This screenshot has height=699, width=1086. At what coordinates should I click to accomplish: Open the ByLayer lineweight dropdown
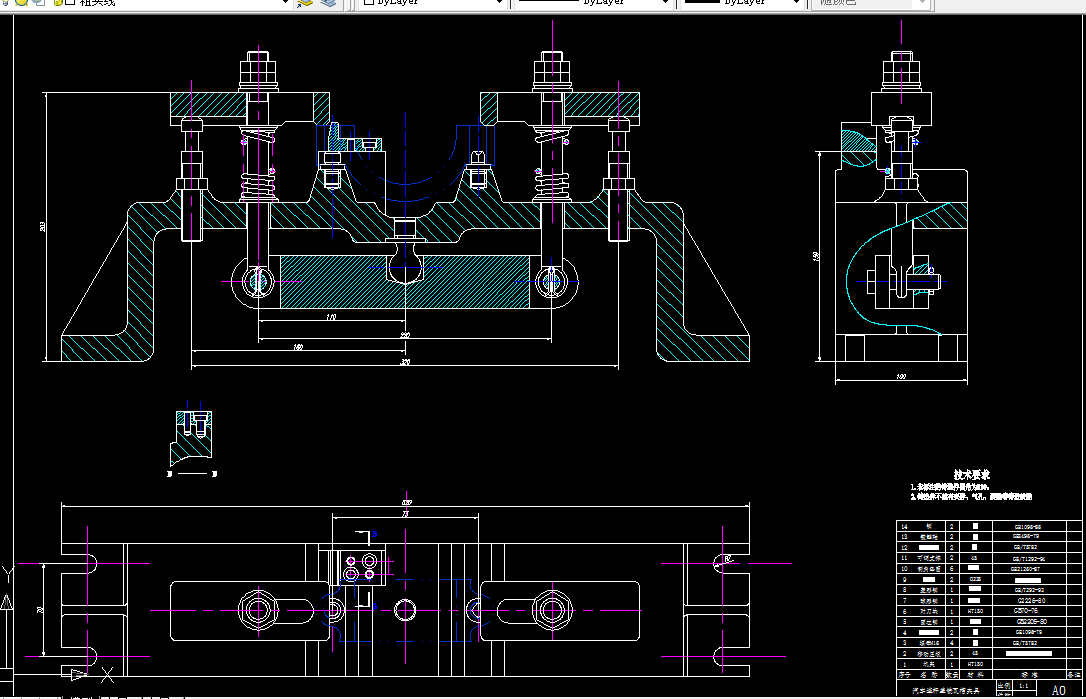click(x=796, y=3)
